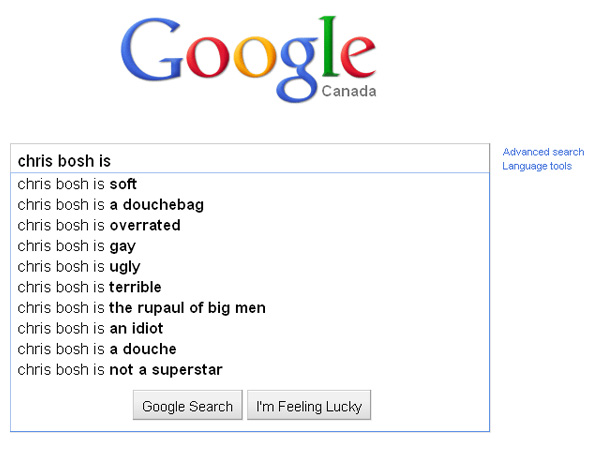Click the yellow 'o' in the Google logo

pos(255,57)
